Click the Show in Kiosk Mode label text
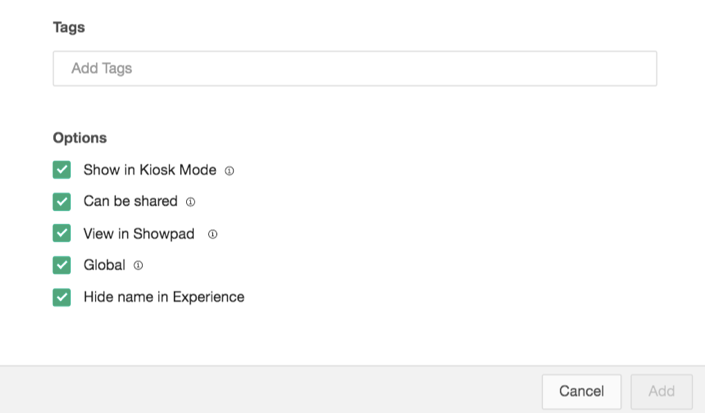 point(150,170)
